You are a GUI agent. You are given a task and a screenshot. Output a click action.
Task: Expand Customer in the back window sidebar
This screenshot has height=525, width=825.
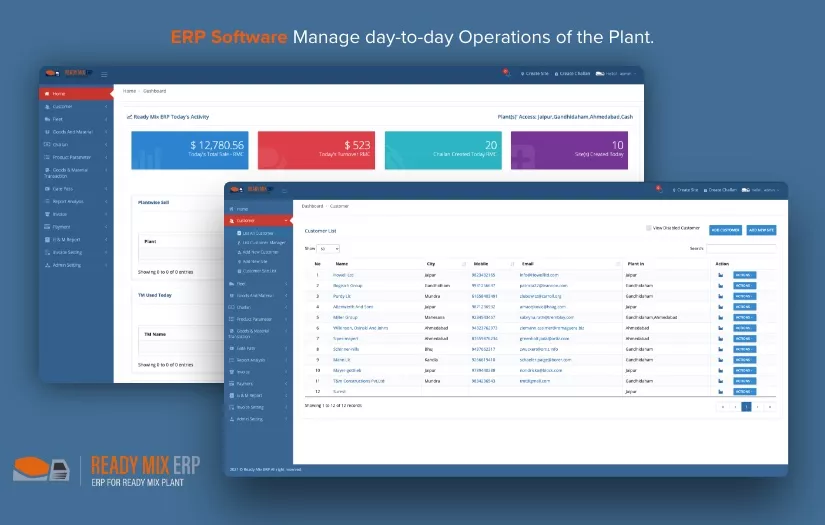[x=76, y=106]
